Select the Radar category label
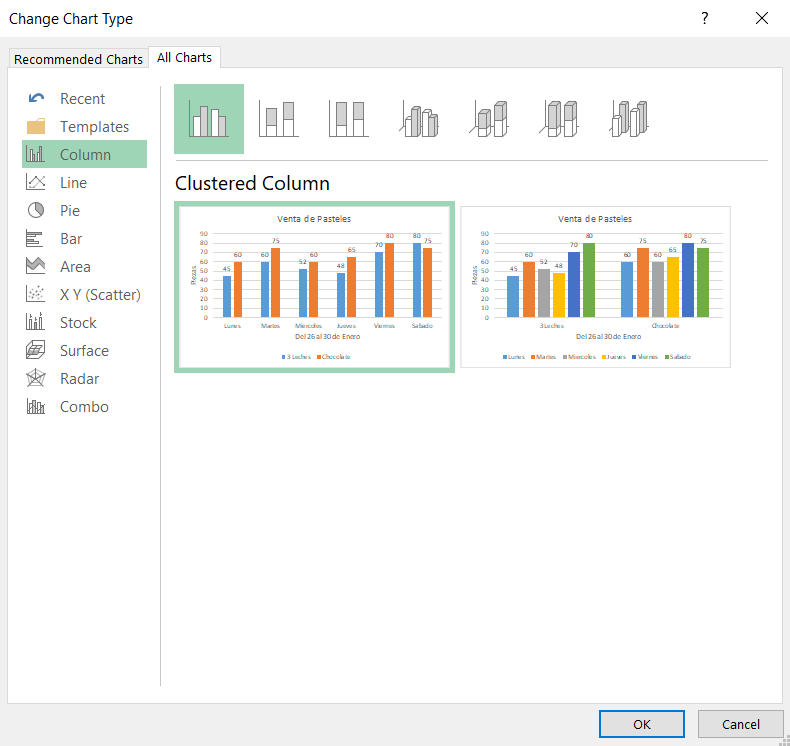Image resolution: width=790 pixels, height=746 pixels. [79, 379]
